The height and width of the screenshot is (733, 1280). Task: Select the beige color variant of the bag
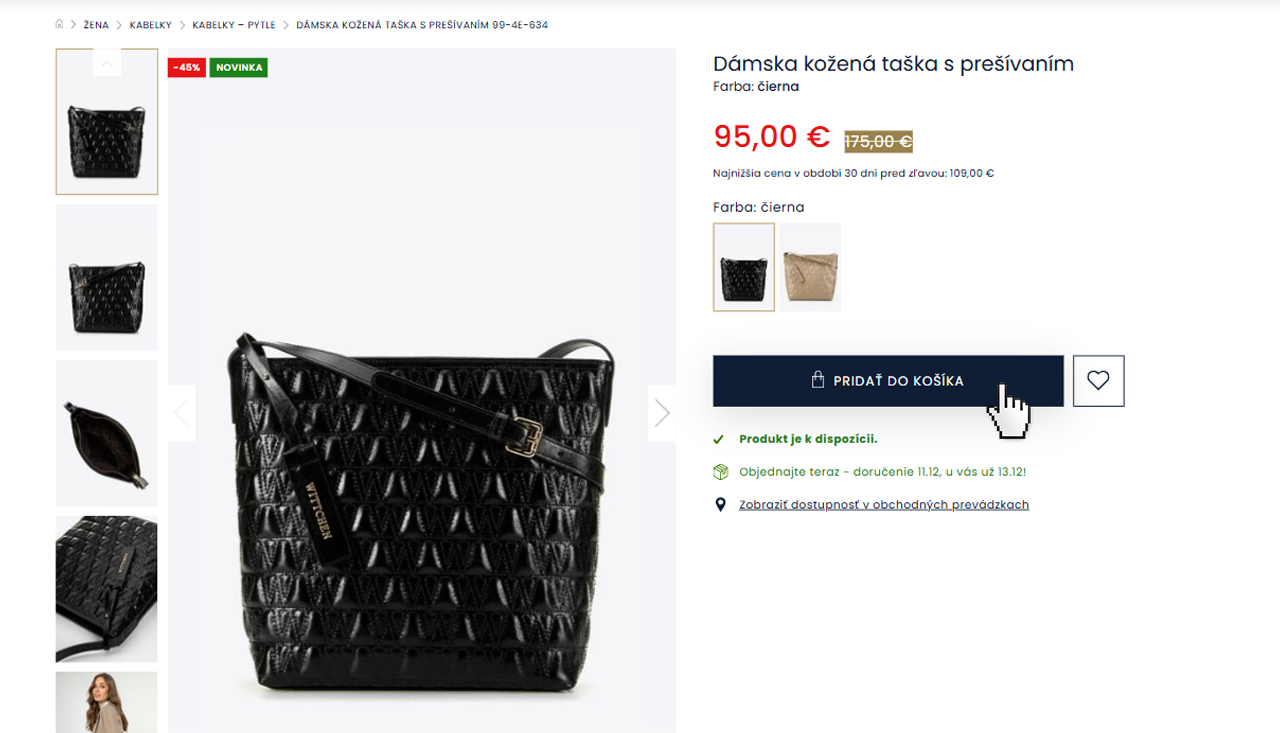point(809,267)
